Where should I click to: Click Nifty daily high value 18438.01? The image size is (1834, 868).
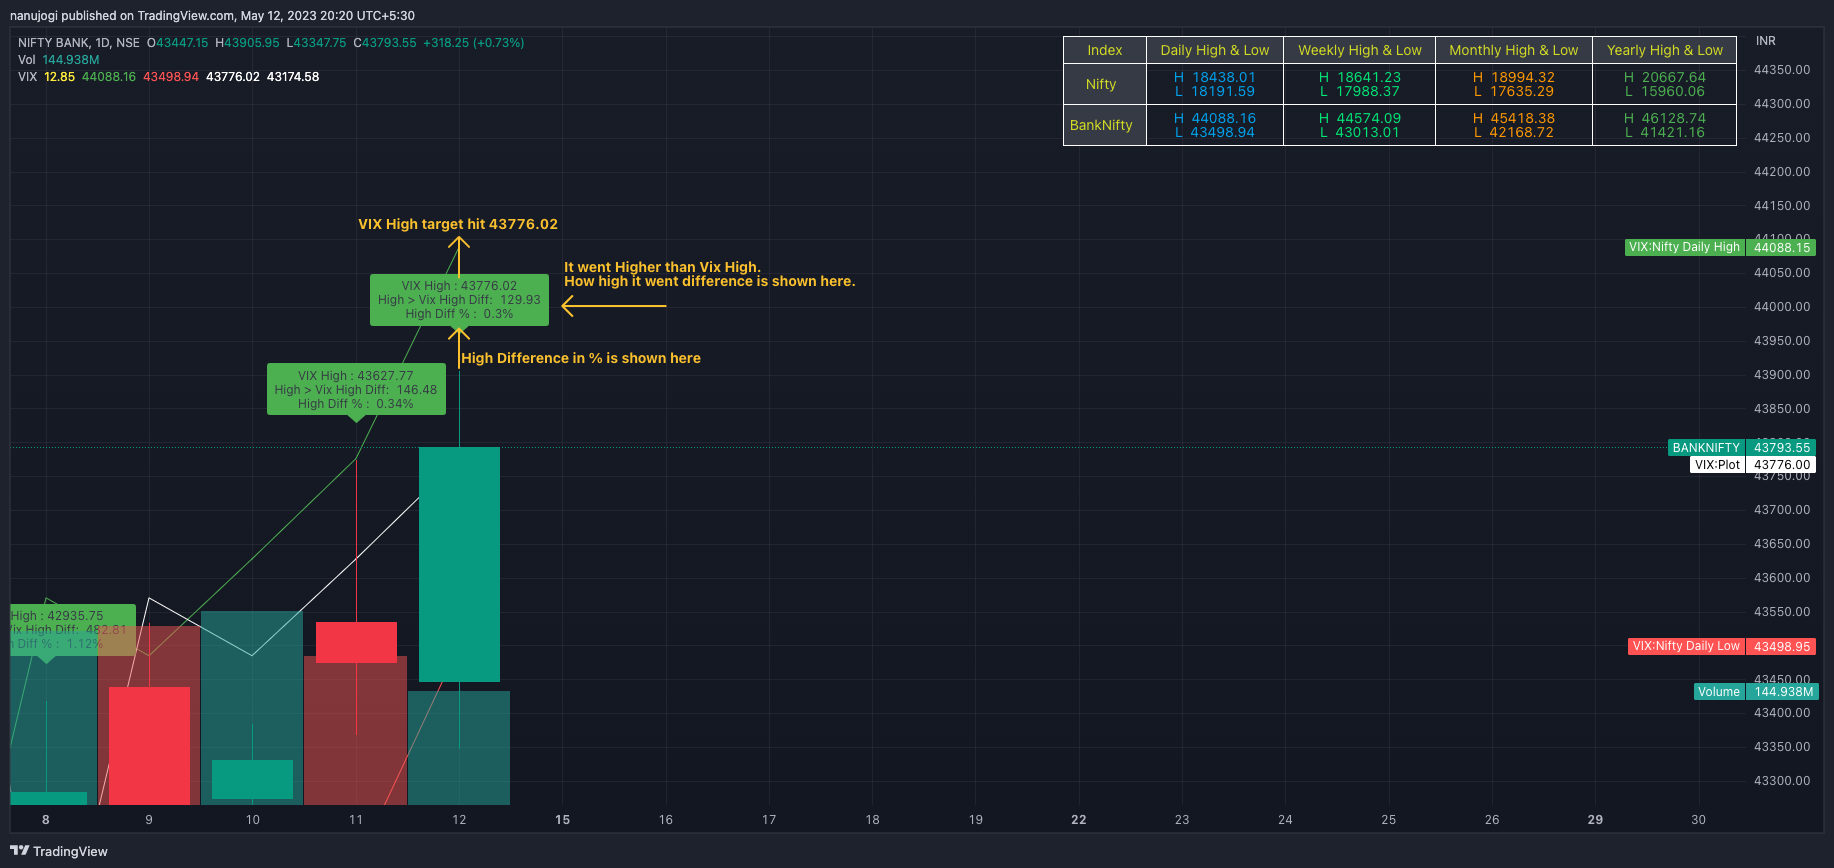pyautogui.click(x=1215, y=77)
